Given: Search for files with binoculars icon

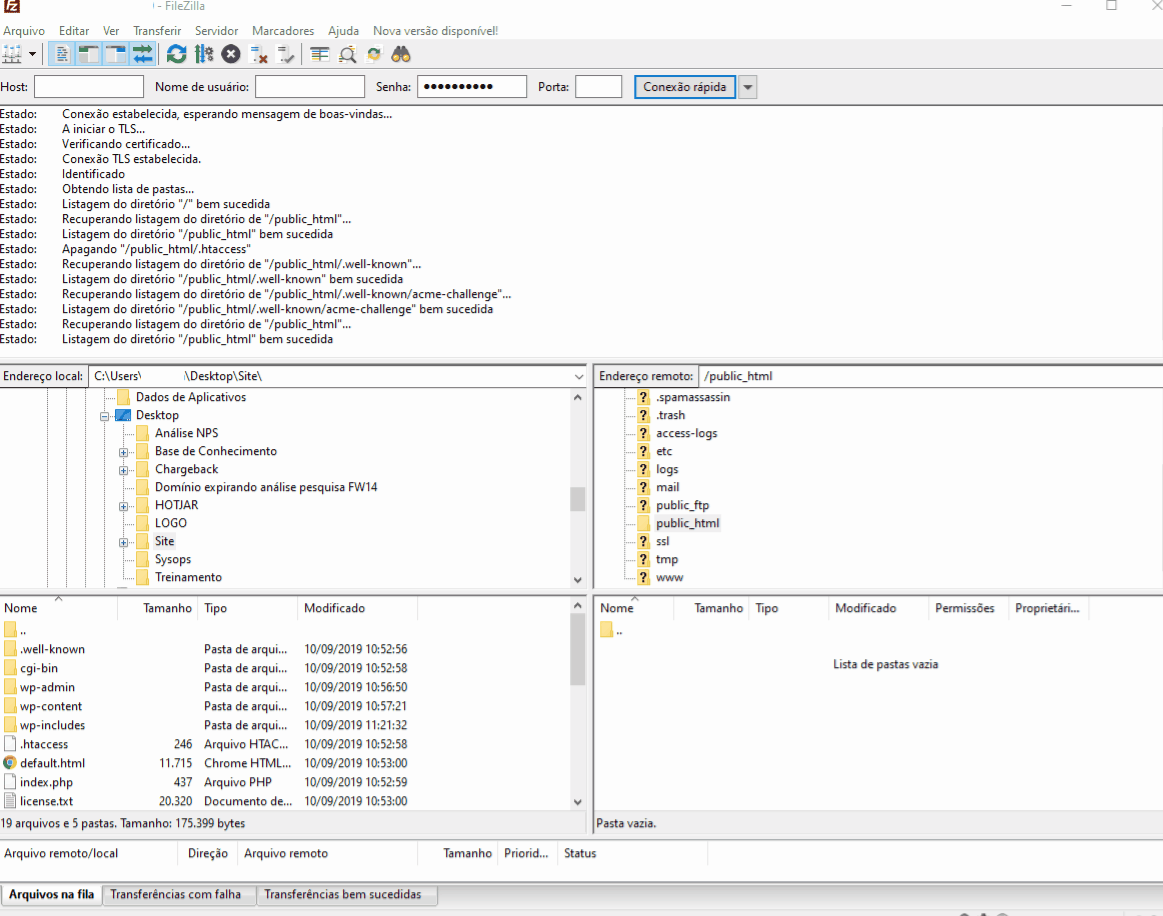Looking at the screenshot, I should [401, 54].
